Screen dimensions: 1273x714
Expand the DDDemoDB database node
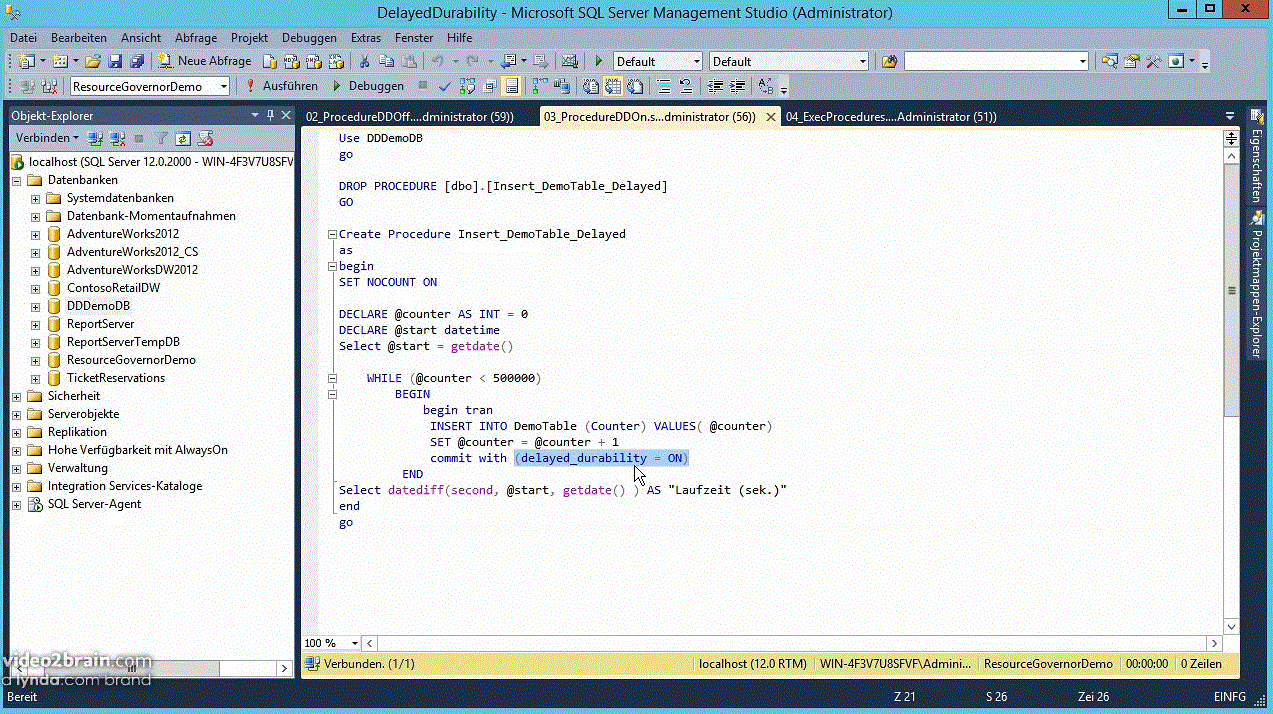pos(36,307)
